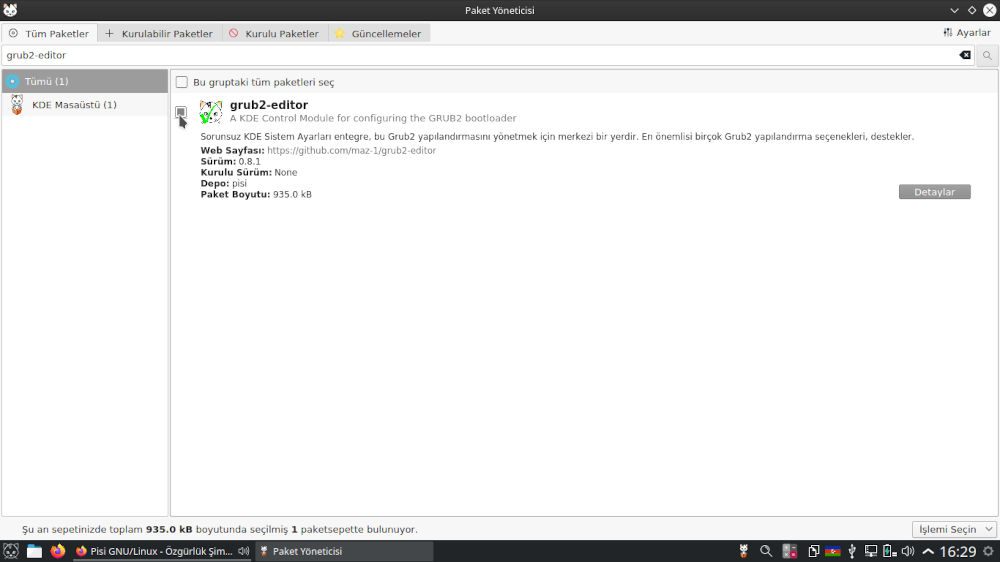Click the Sürüm 0.8.1 text

point(230,161)
